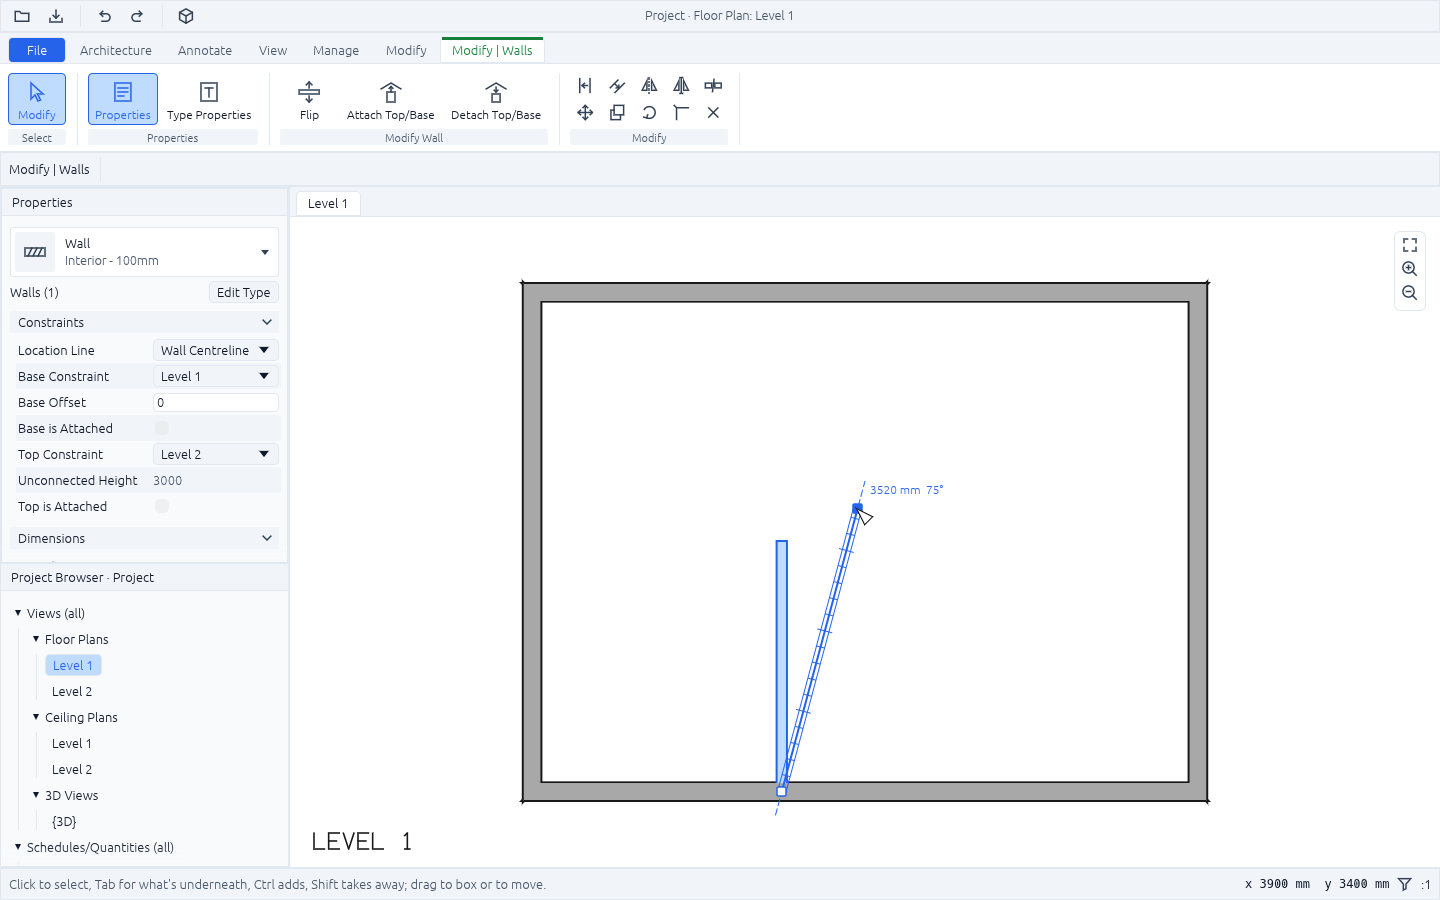Click the Delete X icon in Modify panel
Viewport: 1440px width, 900px height.
tap(713, 113)
